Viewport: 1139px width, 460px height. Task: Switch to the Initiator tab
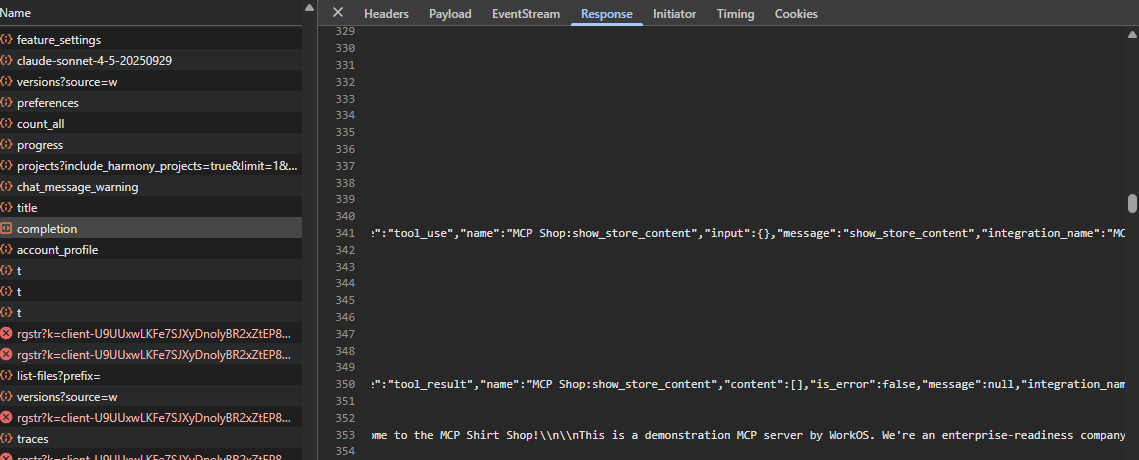pos(674,14)
